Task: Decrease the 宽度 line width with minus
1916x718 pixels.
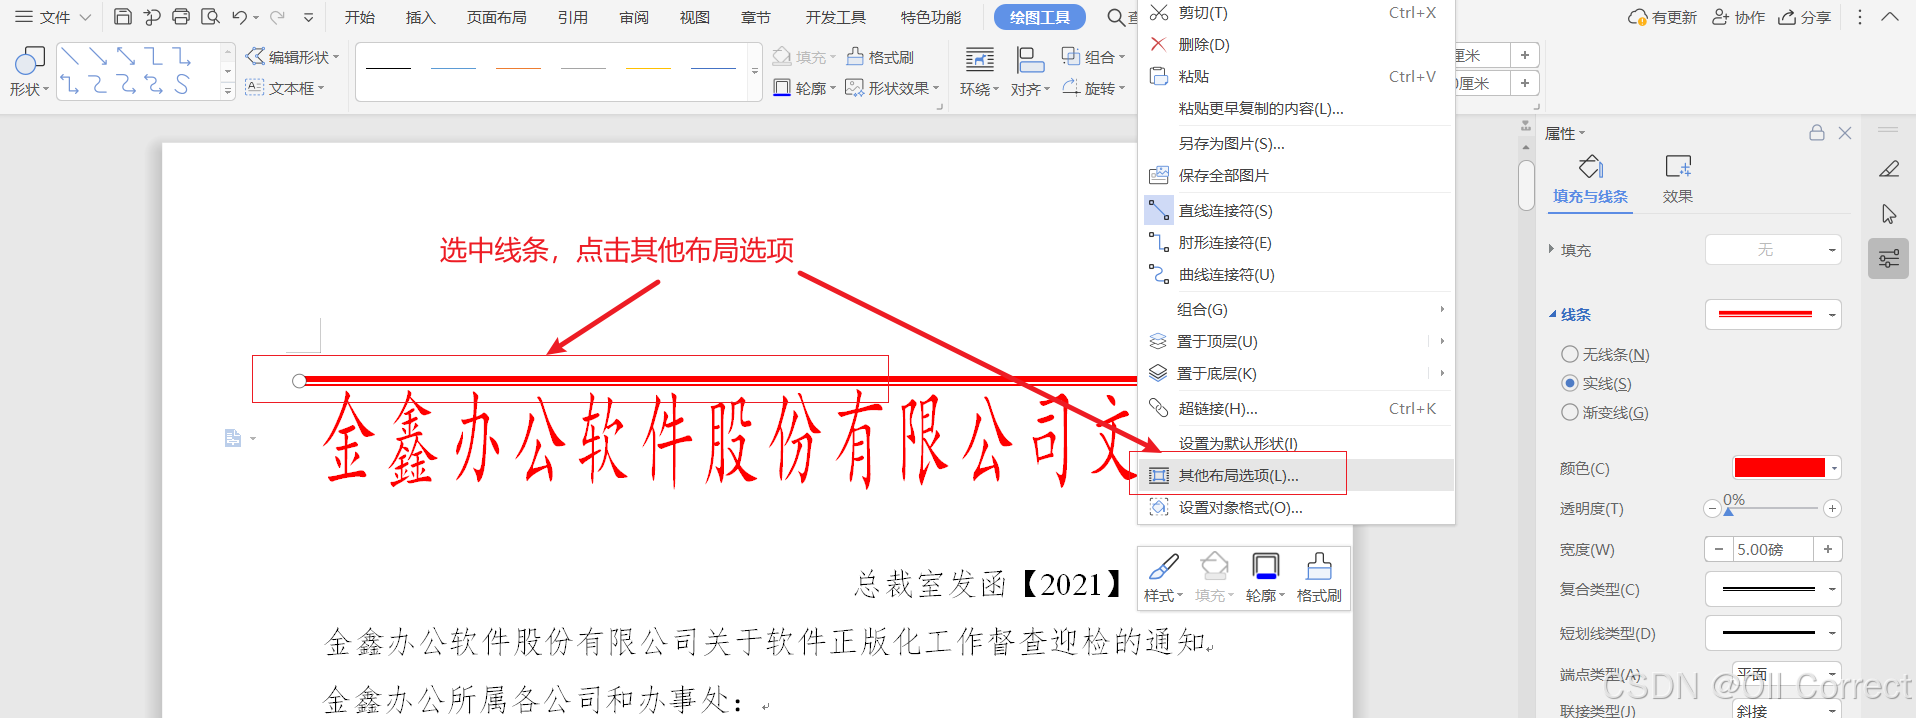Action: pos(1719,549)
